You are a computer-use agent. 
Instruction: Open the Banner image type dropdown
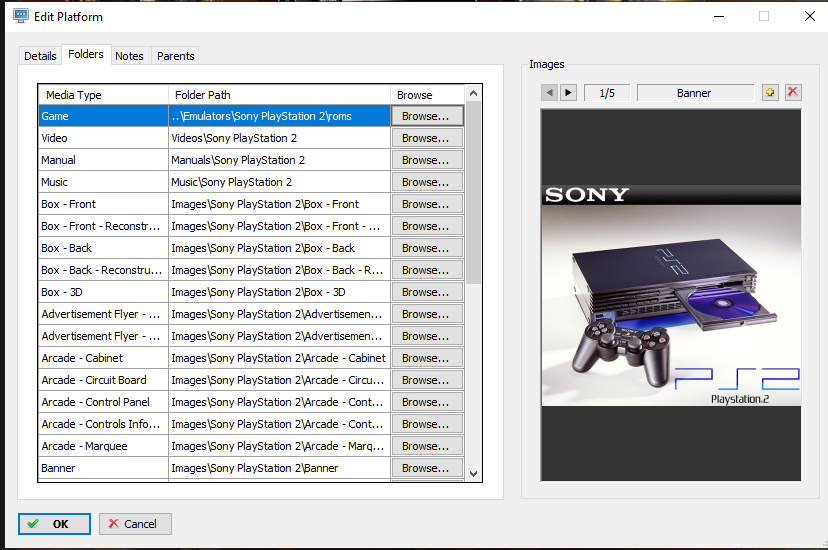[x=695, y=93]
